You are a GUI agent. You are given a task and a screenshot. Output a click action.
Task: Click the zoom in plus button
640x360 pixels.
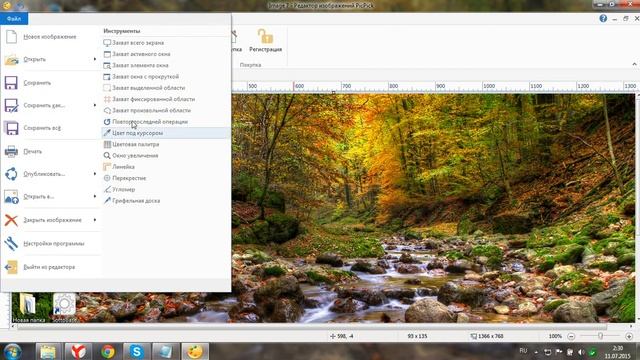click(629, 336)
